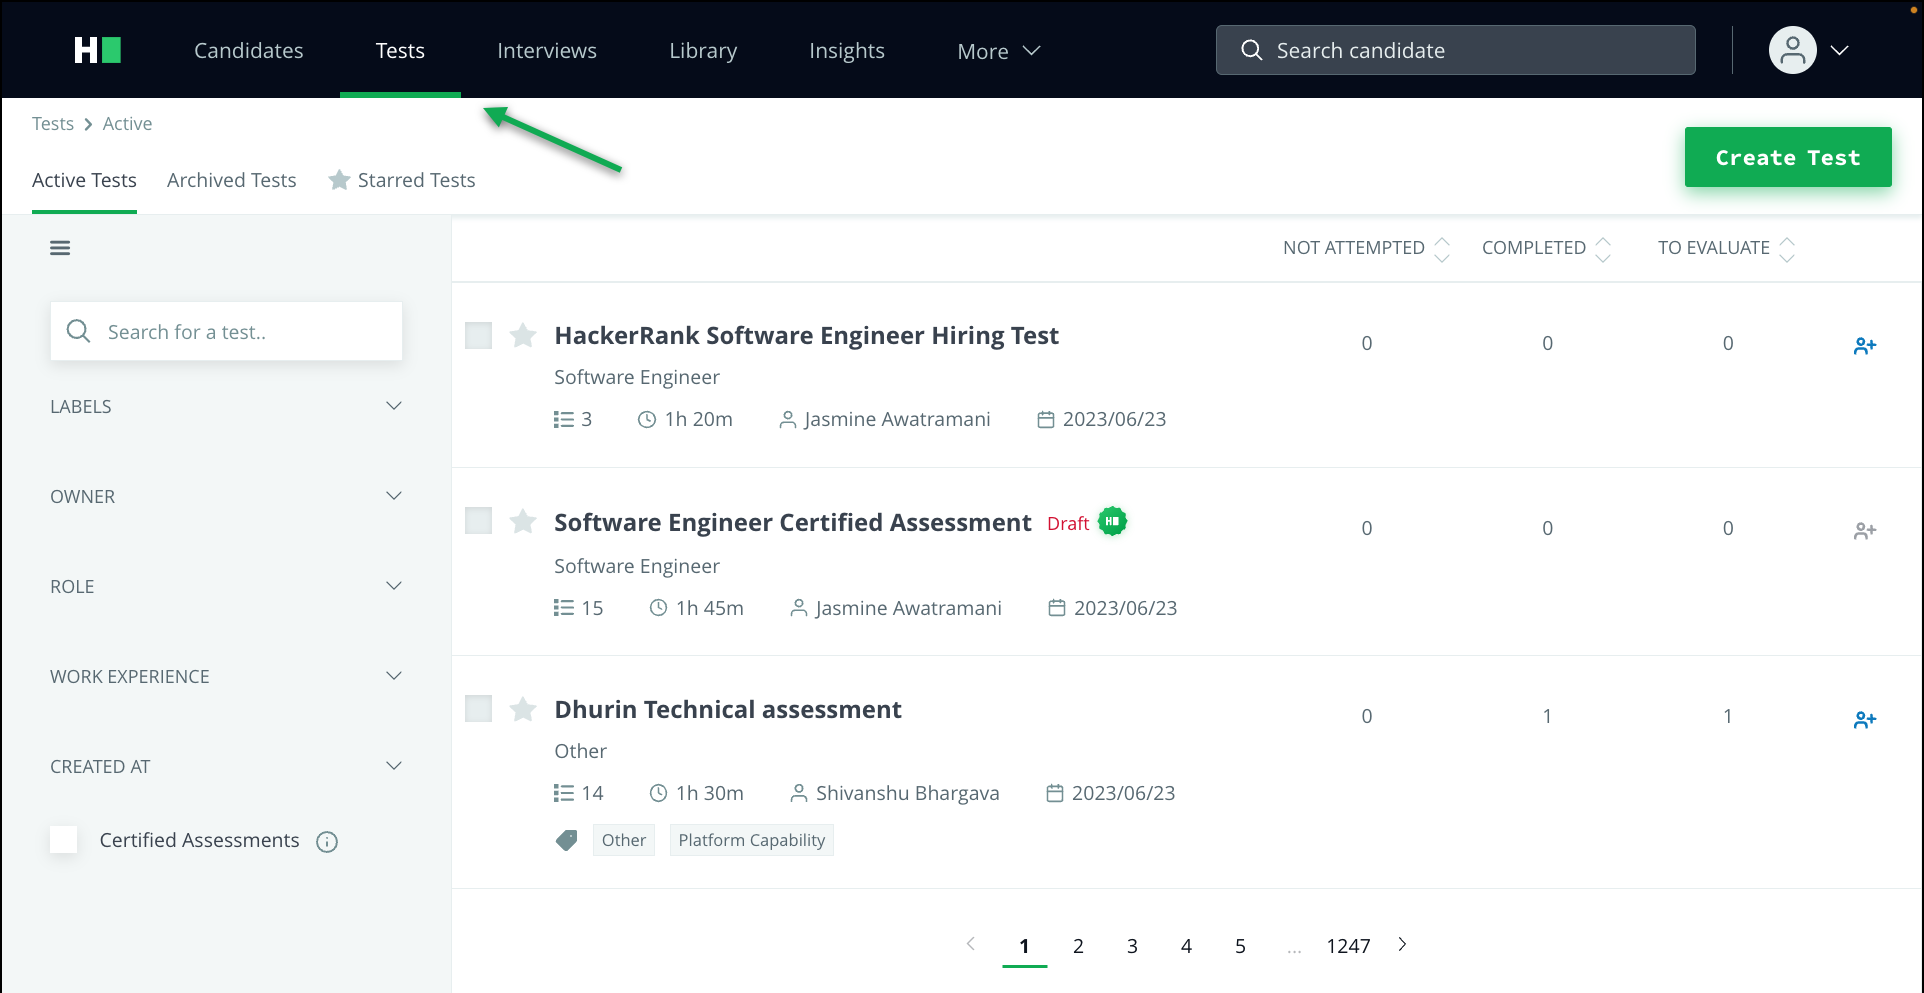Sort by Not Attempted column arrows
The height and width of the screenshot is (993, 1924).
[1442, 249]
